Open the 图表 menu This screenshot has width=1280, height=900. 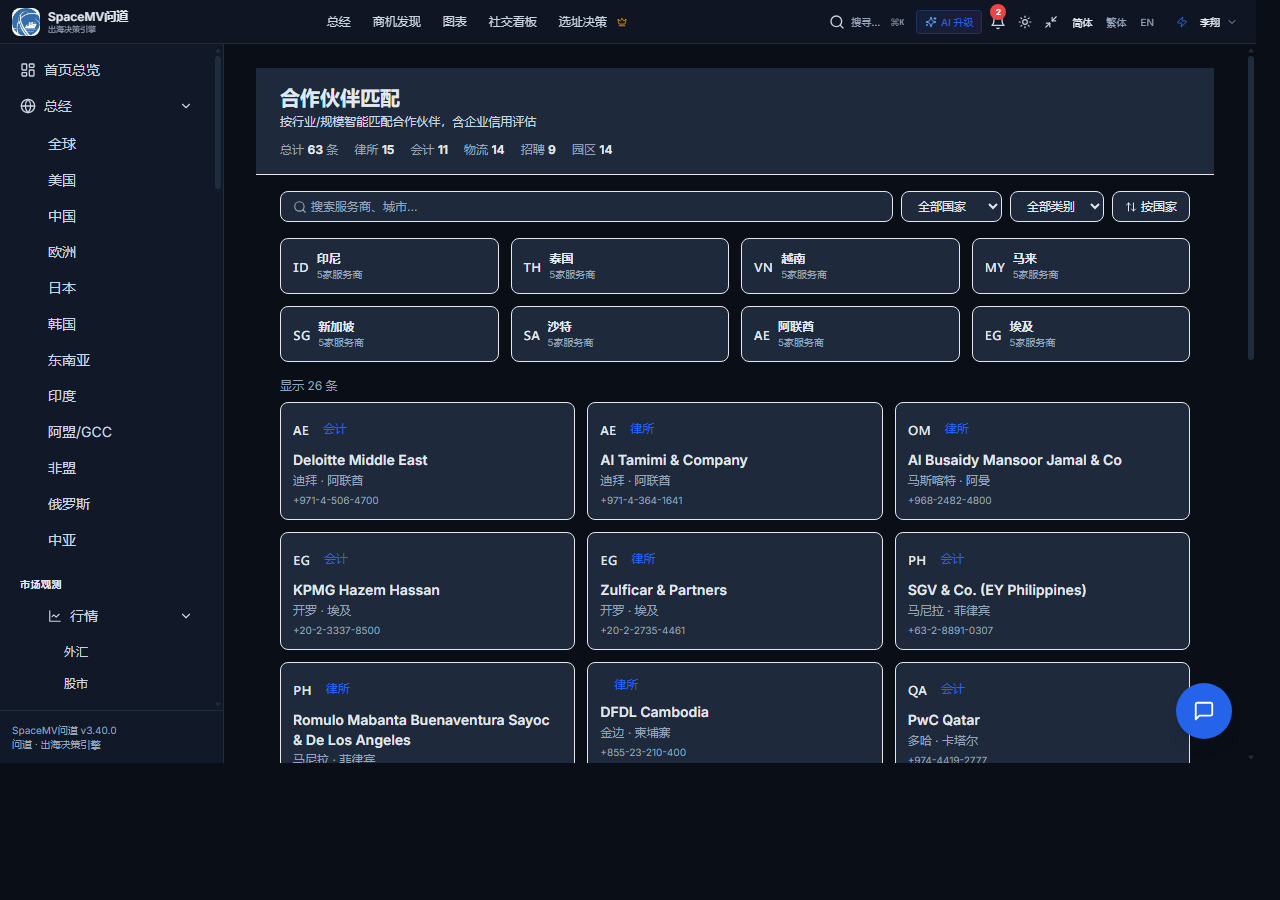tap(455, 22)
